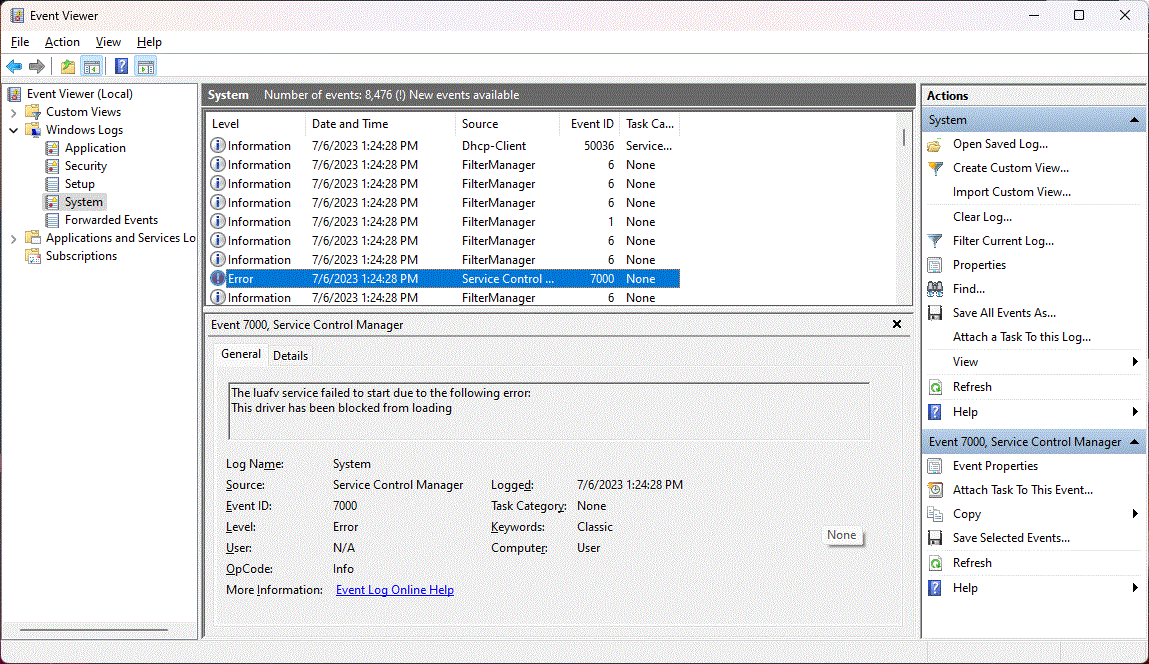Image resolution: width=1149 pixels, height=664 pixels.
Task: Click Attach a Task To this Log...
Action: (x=1021, y=337)
